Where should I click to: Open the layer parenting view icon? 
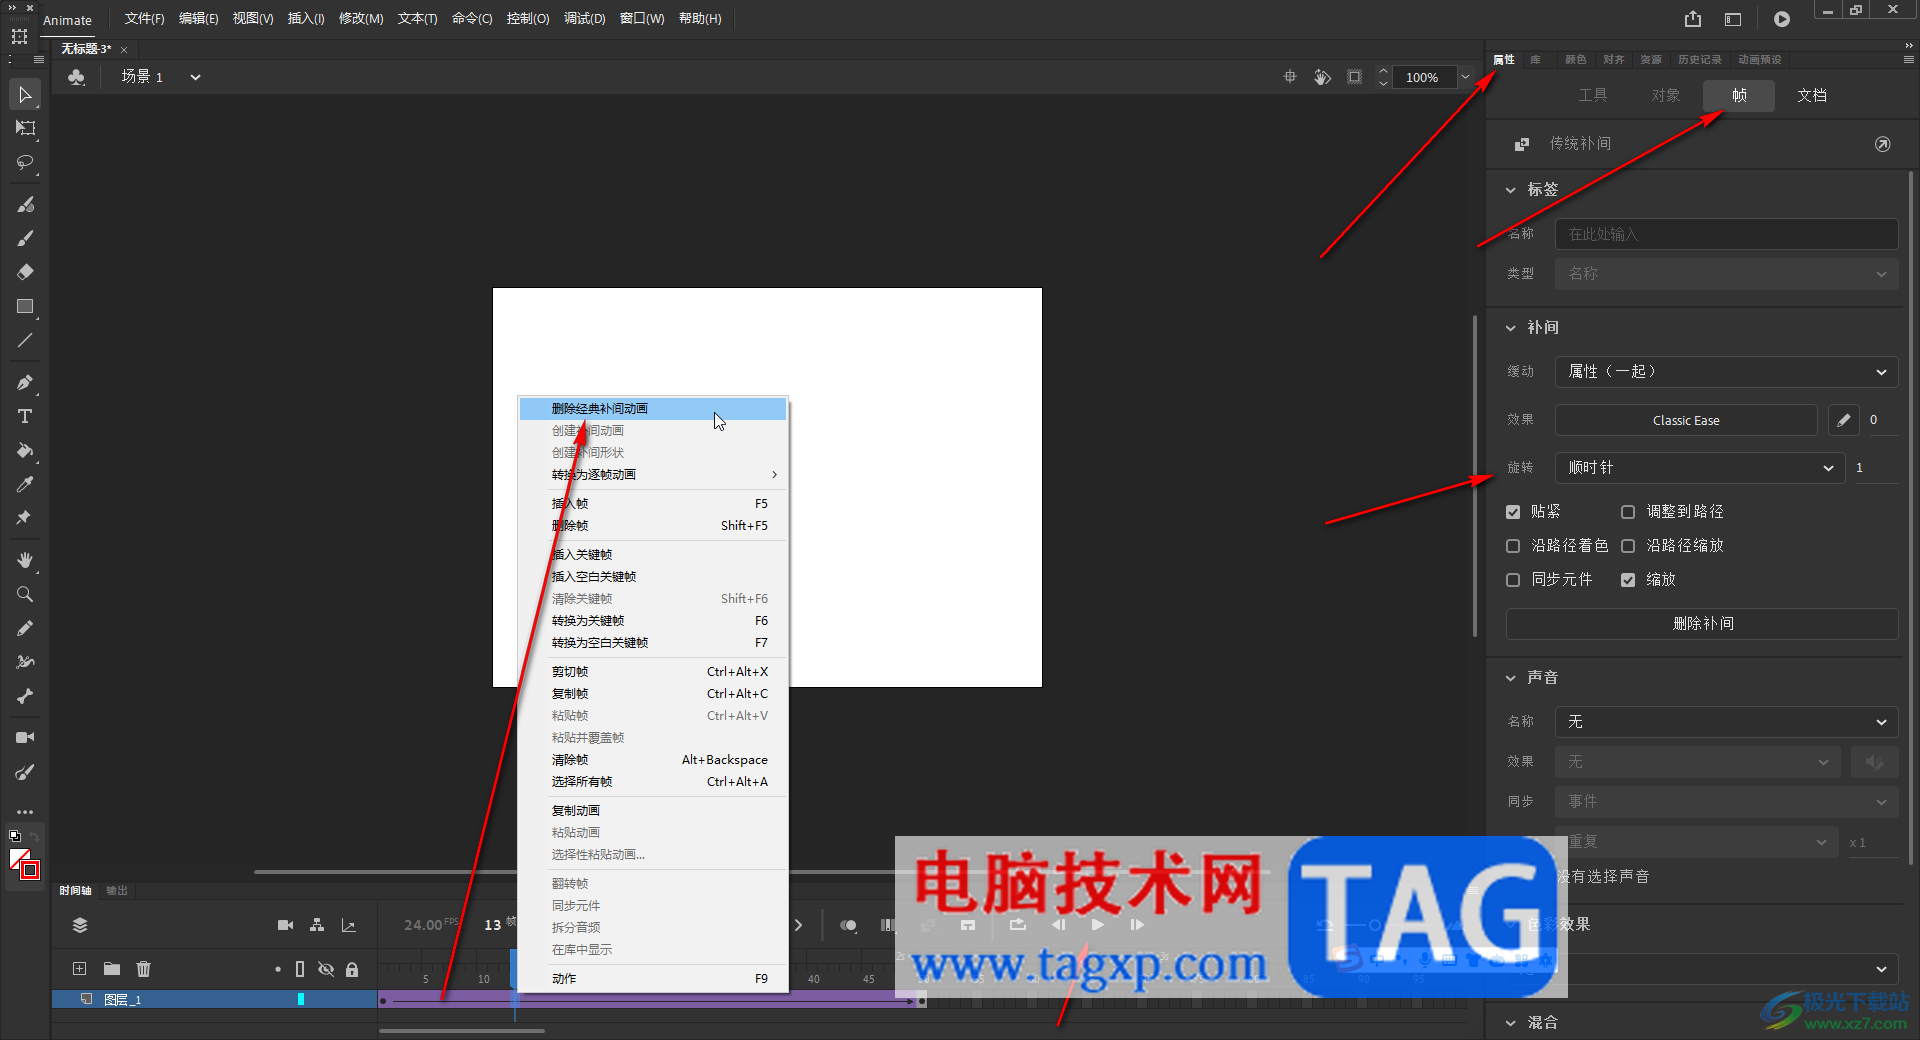[317, 925]
